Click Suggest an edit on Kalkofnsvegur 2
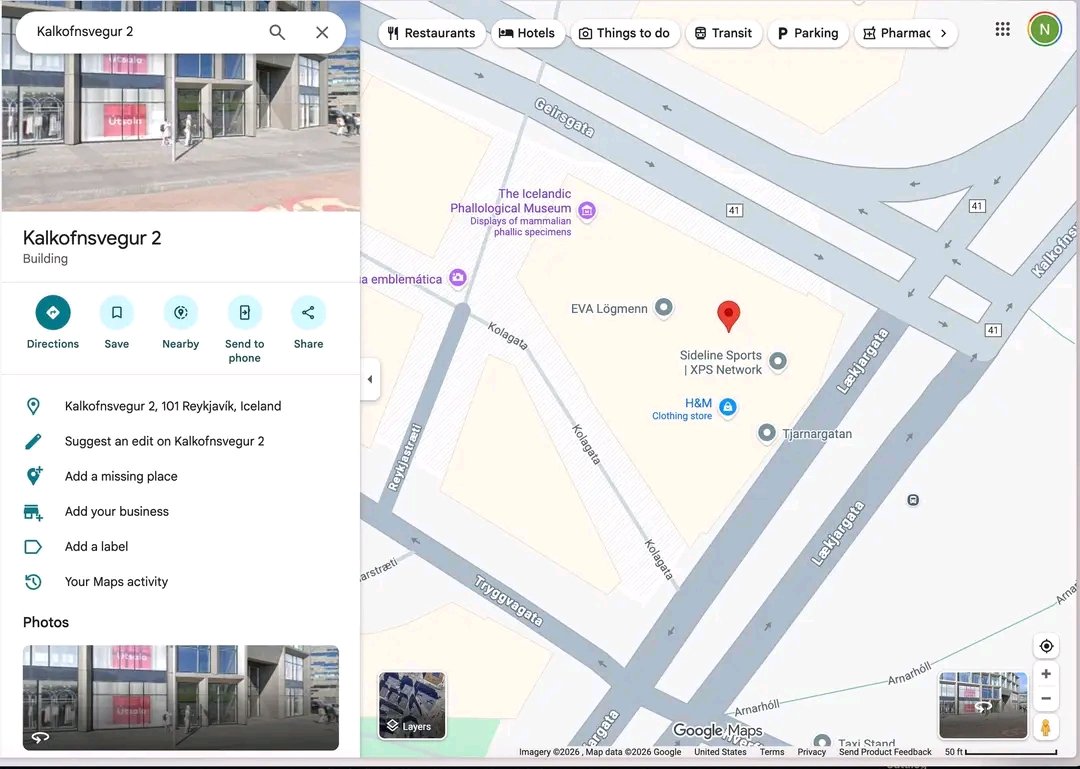The width and height of the screenshot is (1080, 769). [x=165, y=441]
